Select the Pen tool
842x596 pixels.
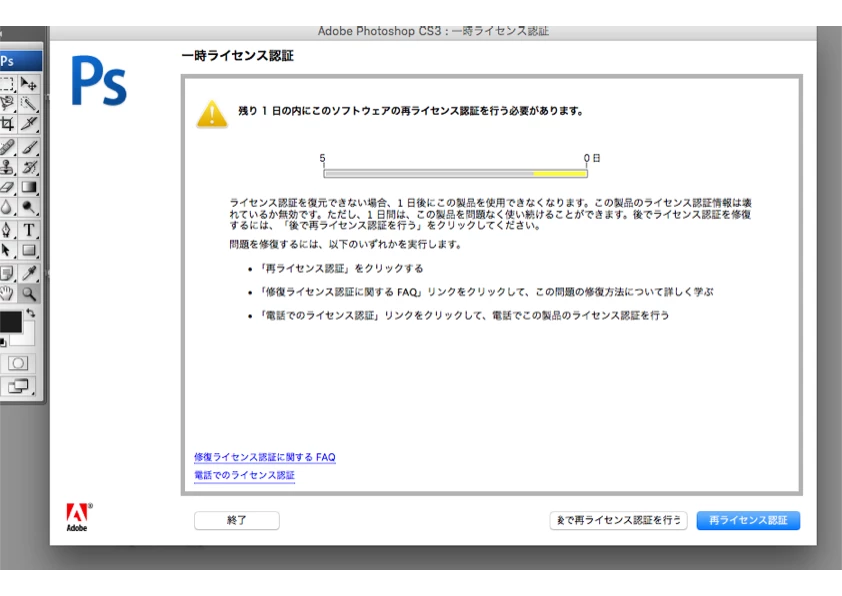(7, 230)
